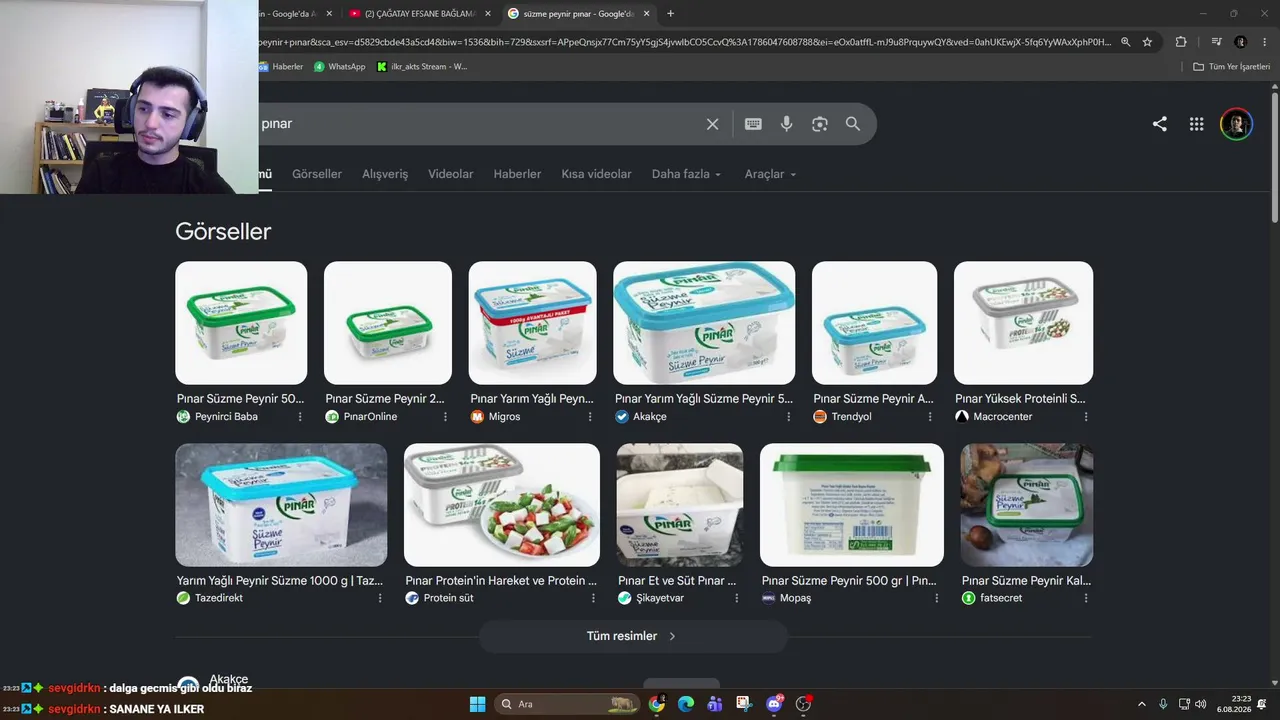Open OBS Studio from the taskbar
Viewport: 1280px width, 720px height.
tap(803, 704)
